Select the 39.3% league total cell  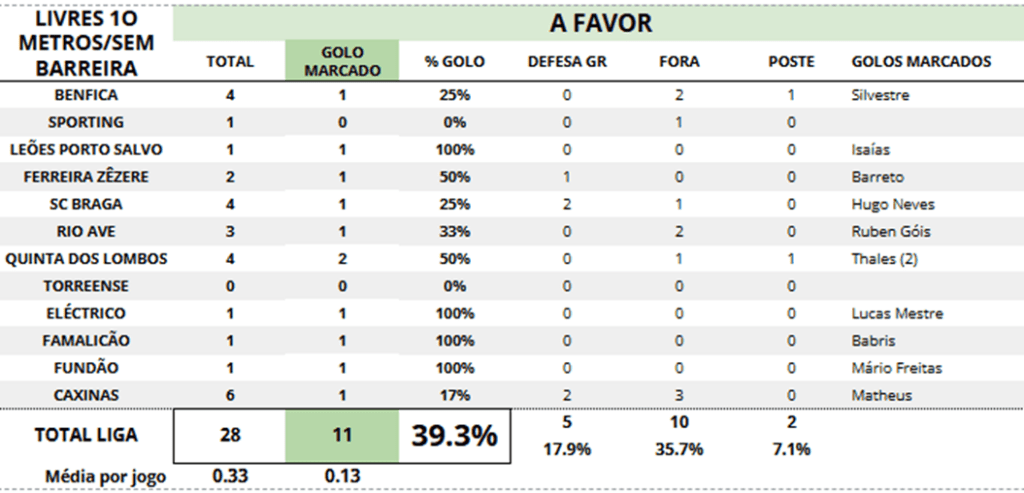tap(454, 436)
